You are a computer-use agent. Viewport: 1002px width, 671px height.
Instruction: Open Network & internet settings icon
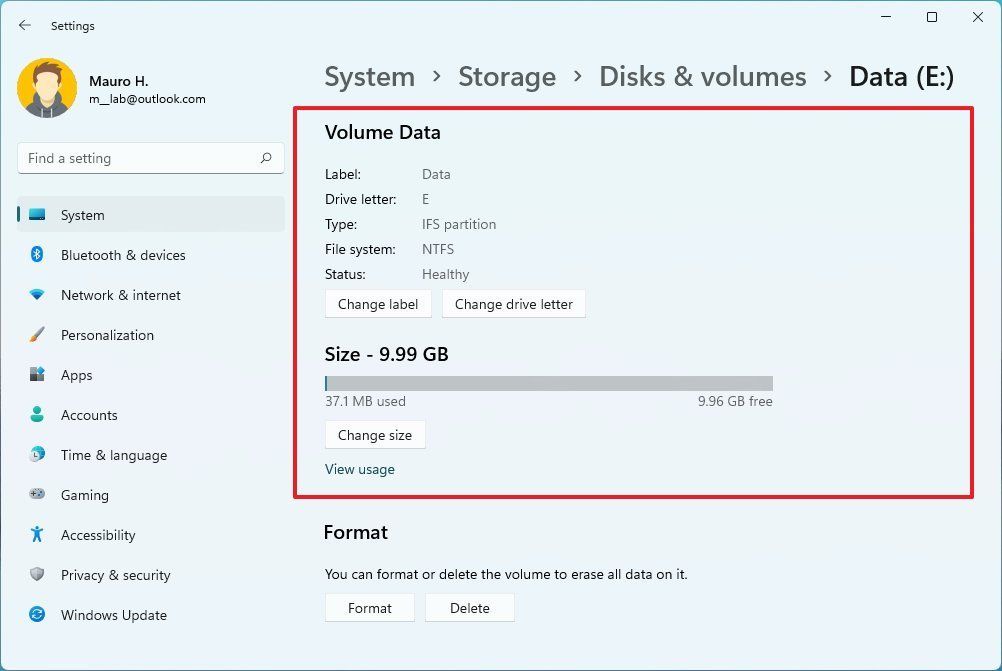(x=37, y=295)
